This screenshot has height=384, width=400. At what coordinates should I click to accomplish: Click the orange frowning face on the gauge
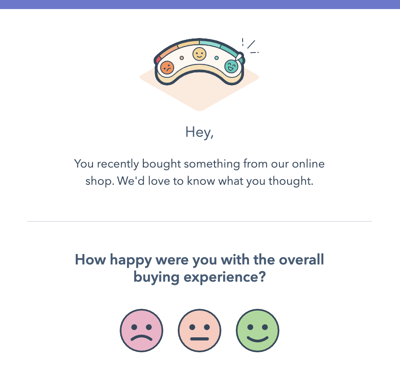167,68
